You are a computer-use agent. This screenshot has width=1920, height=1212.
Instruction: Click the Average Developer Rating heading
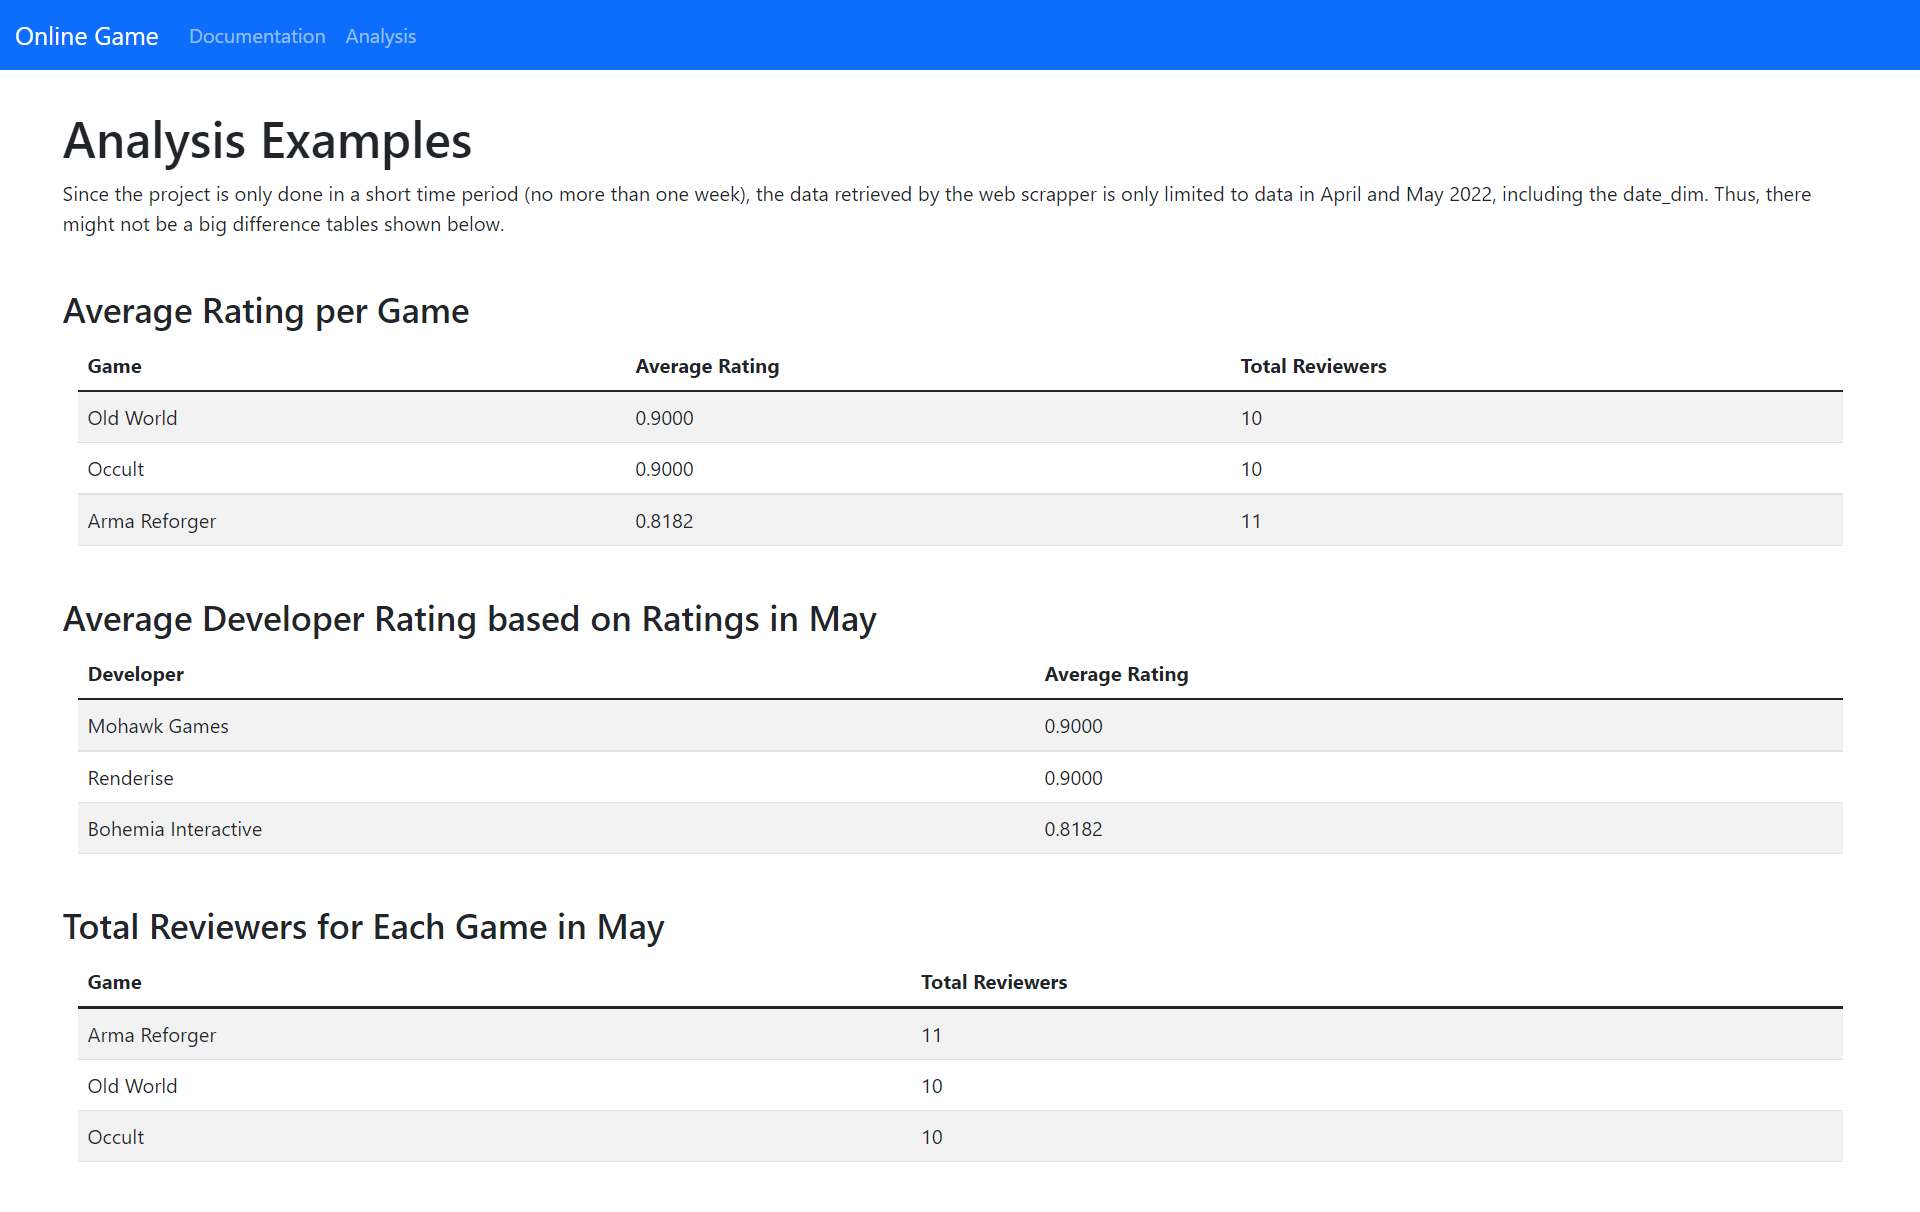pos(470,619)
